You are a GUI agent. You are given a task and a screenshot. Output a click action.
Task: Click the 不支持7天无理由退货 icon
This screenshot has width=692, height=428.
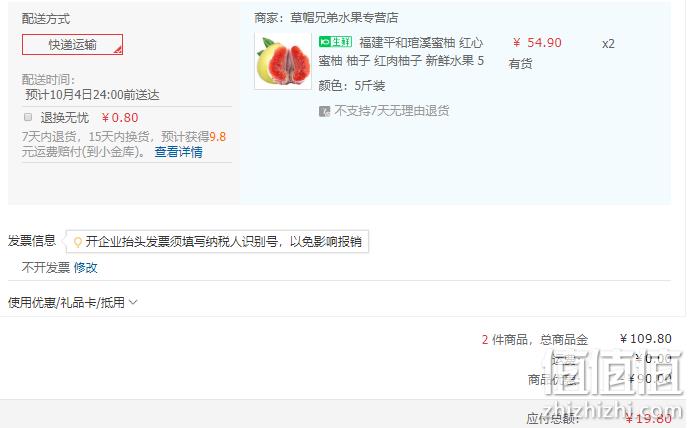pos(324,111)
